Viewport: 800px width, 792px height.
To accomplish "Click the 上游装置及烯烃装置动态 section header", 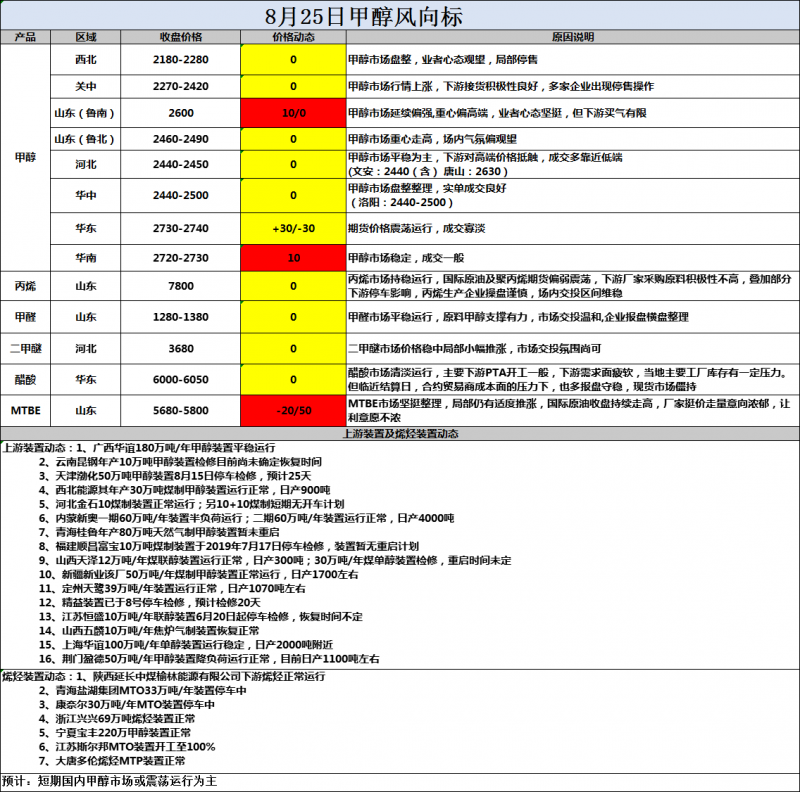I will (400, 434).
